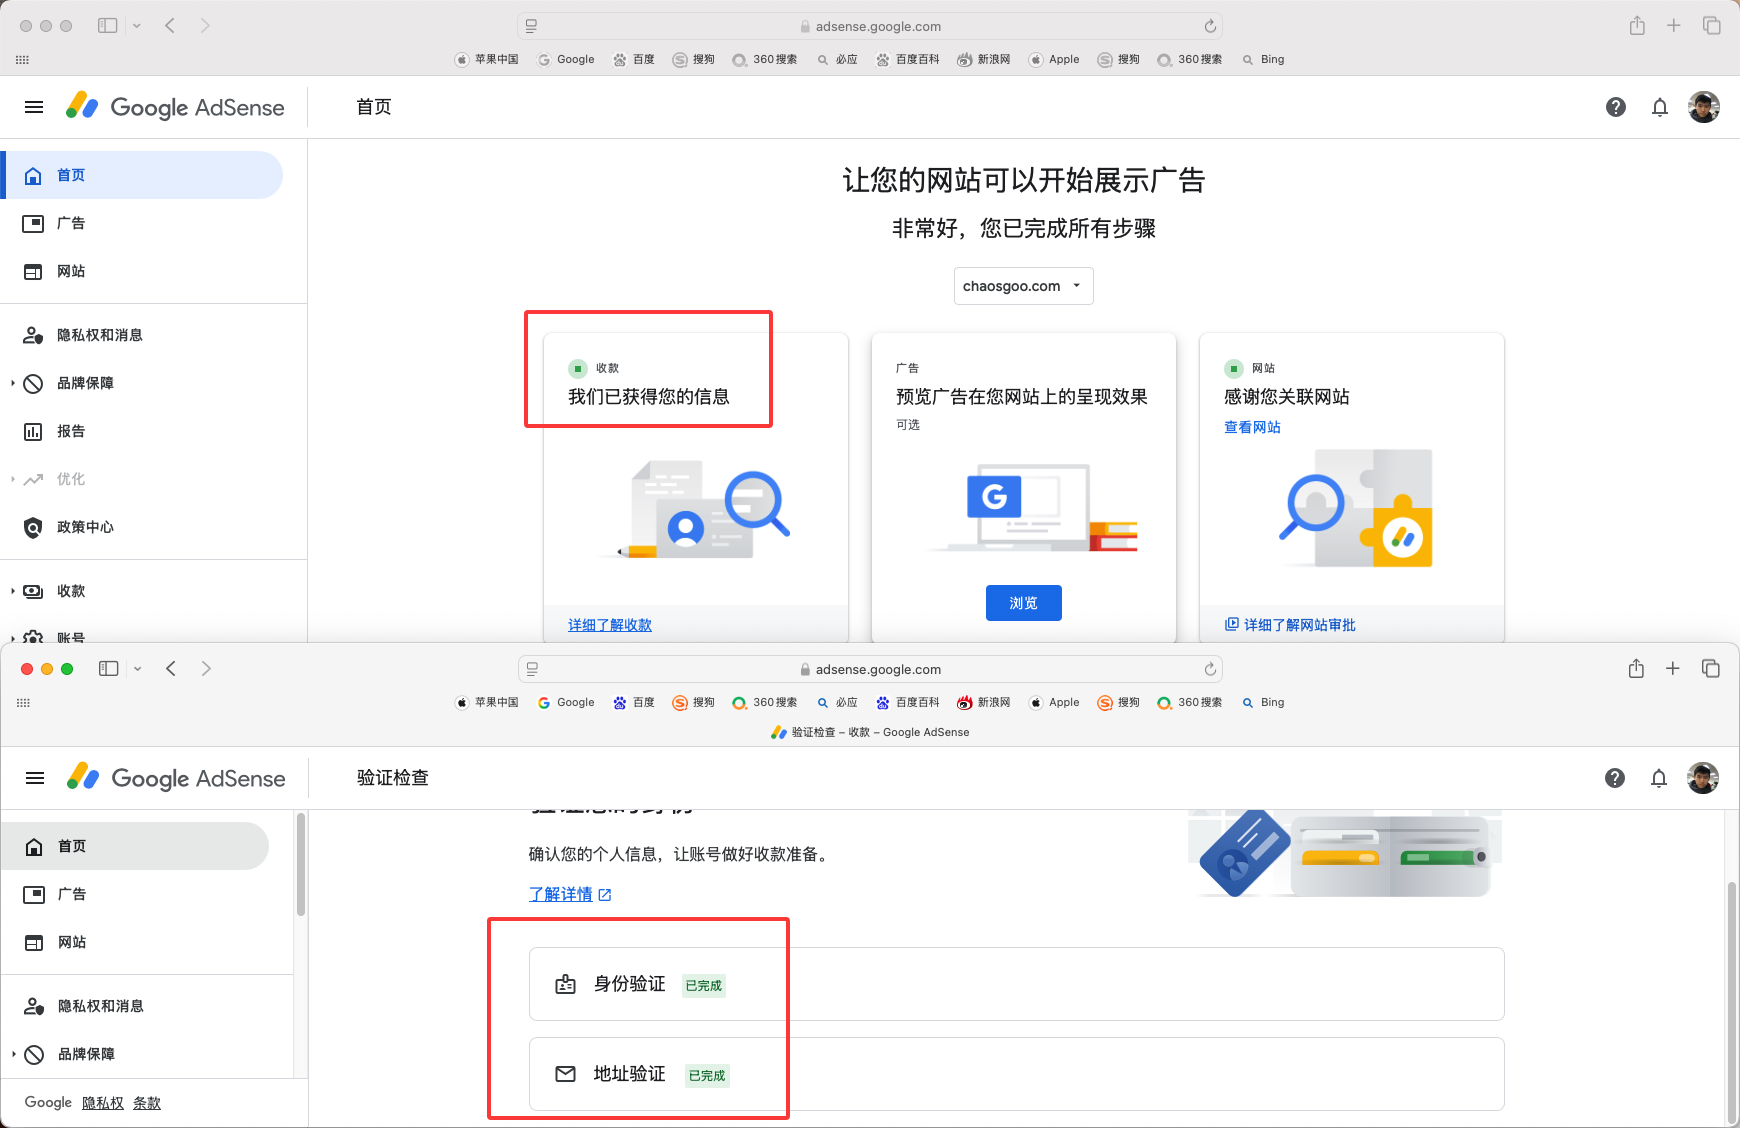Open 百度百科 bookmark in front Safari window
This screenshot has height=1128, width=1740.
click(x=908, y=703)
